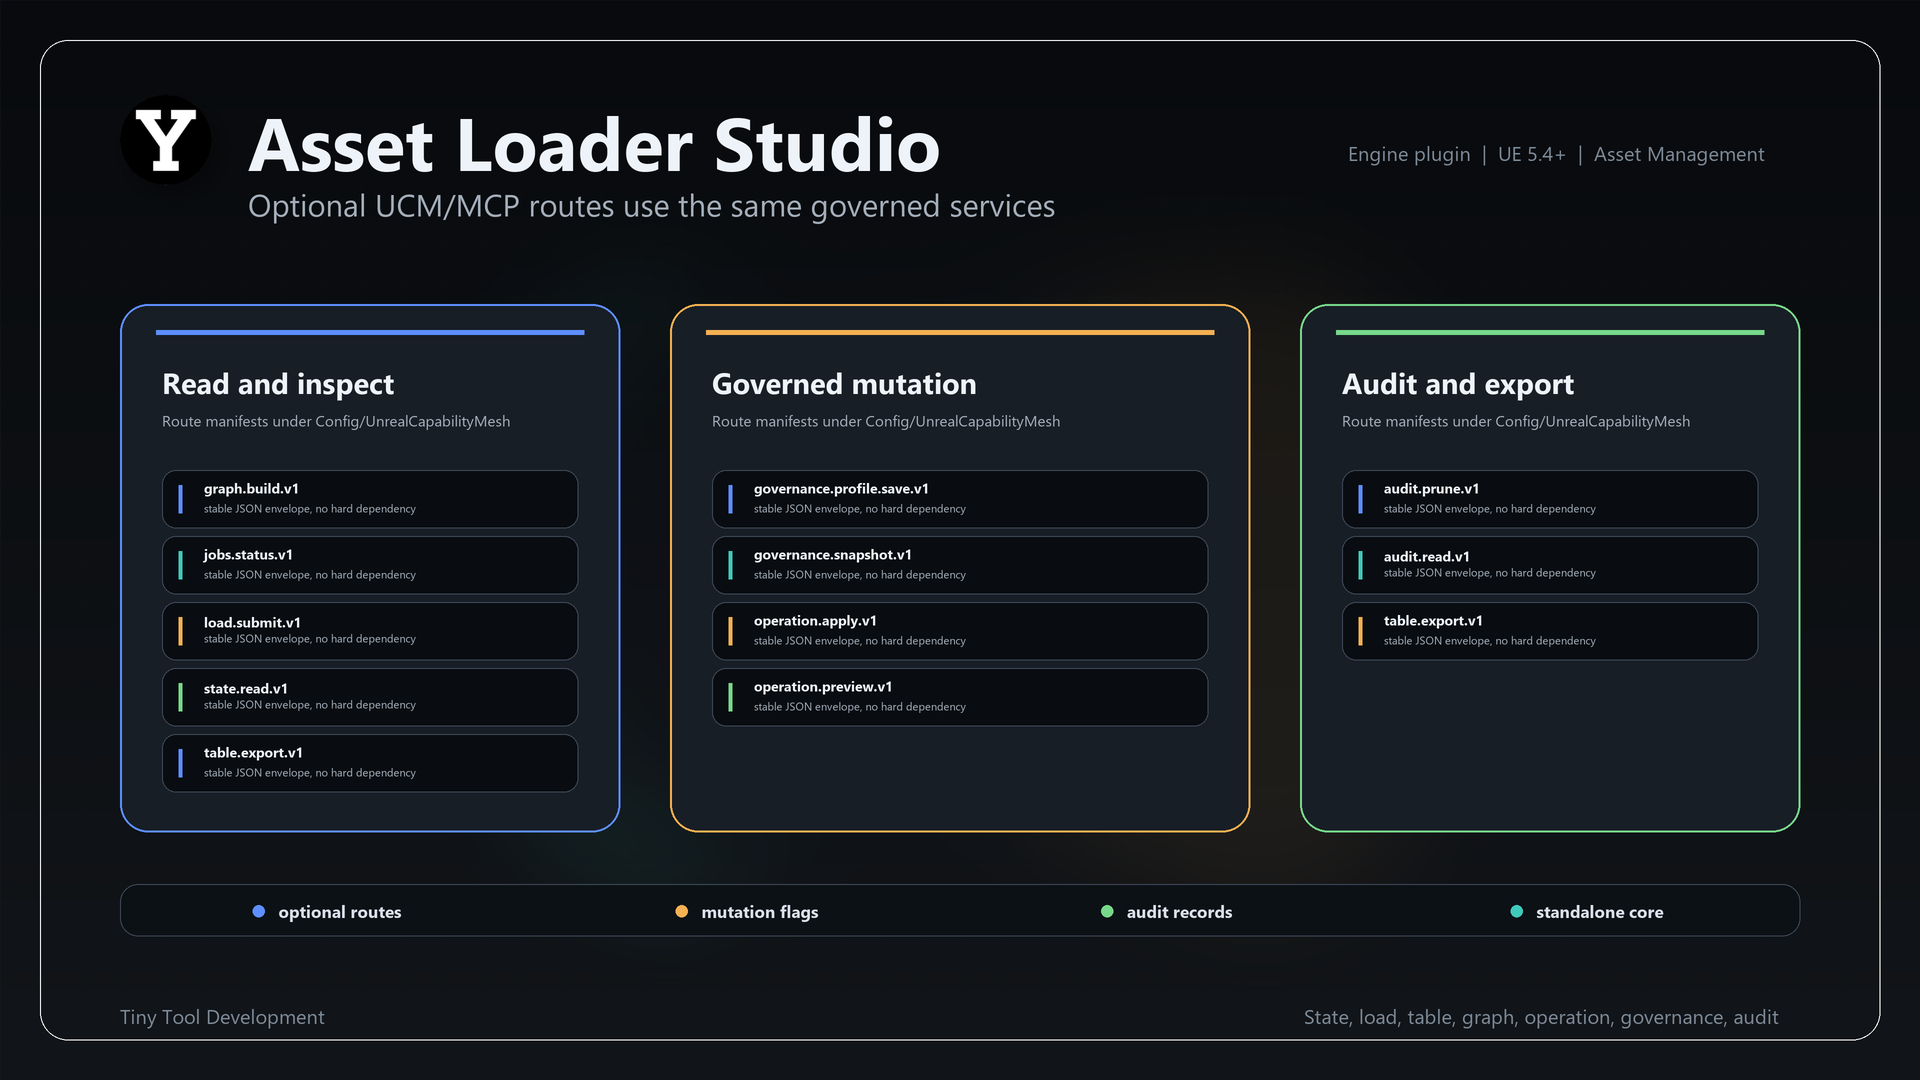The height and width of the screenshot is (1080, 1920).
Task: Click the audit records legend label
Action: pos(1179,912)
